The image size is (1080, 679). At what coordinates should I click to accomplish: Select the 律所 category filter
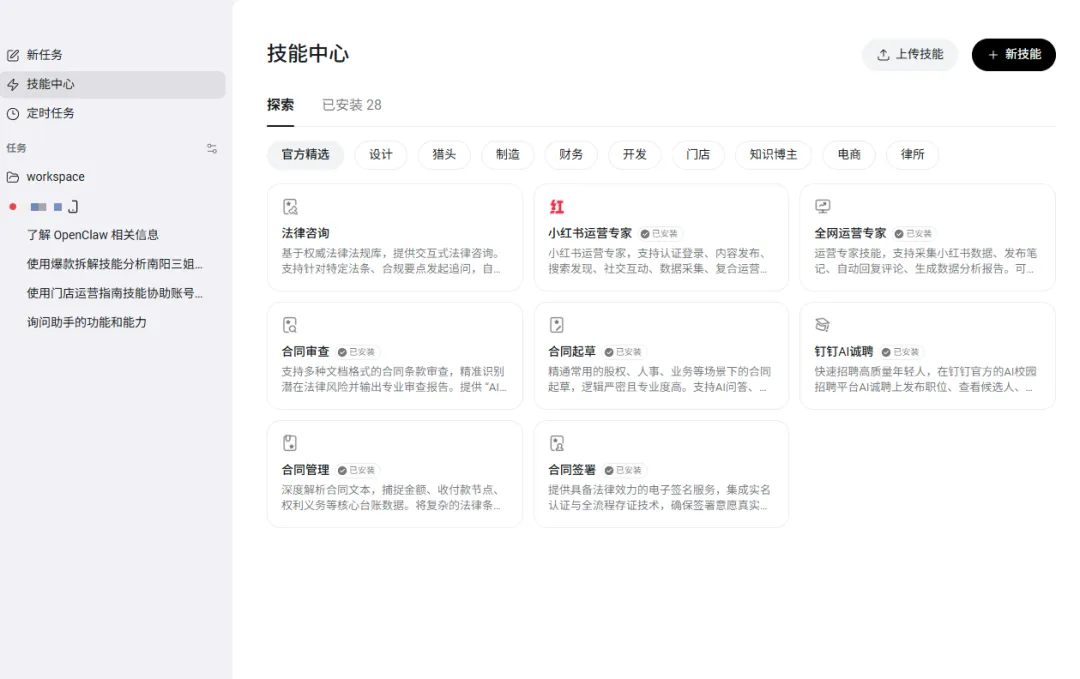point(913,154)
